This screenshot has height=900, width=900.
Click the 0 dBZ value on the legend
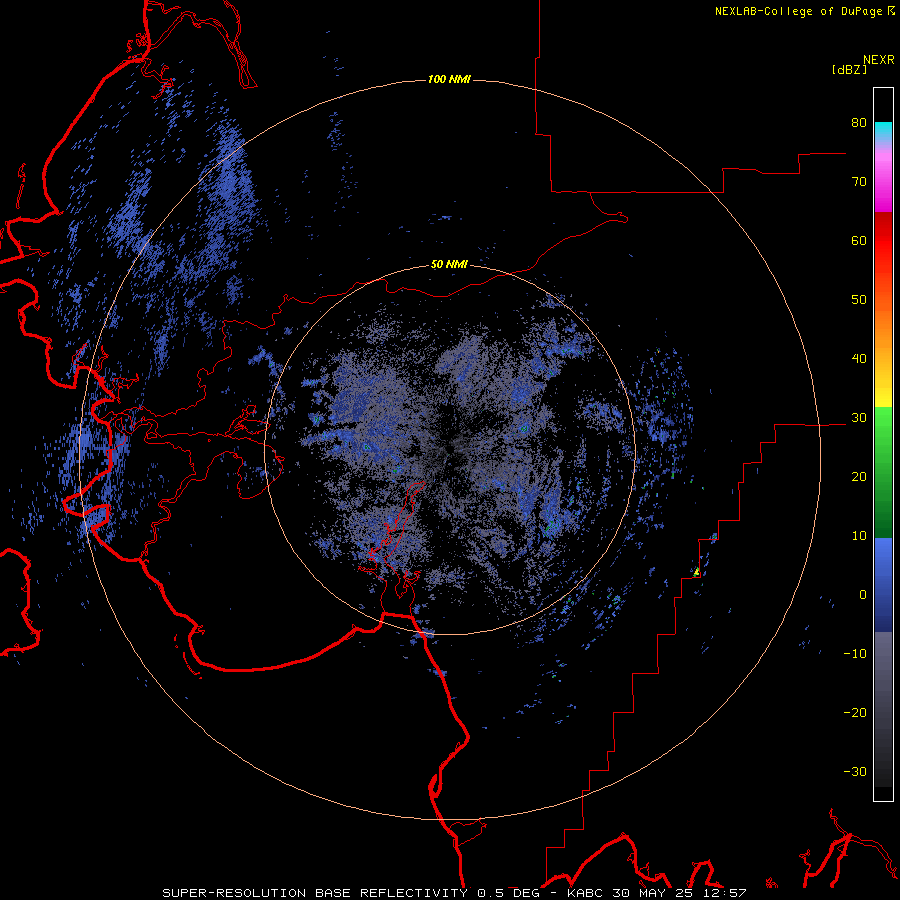tap(863, 595)
